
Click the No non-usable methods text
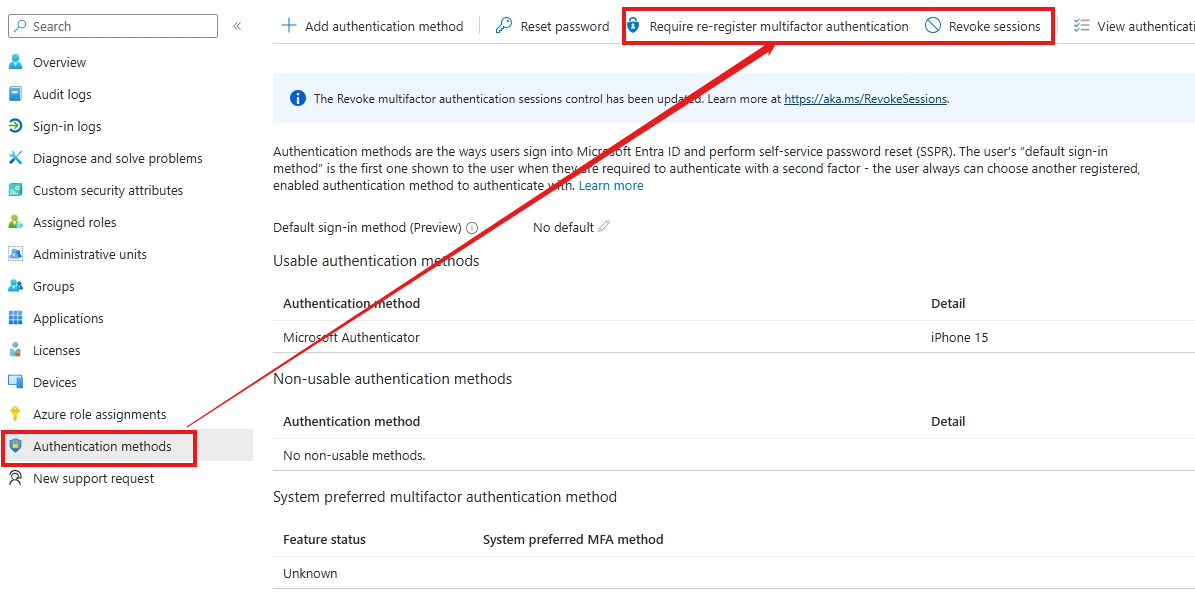click(354, 456)
